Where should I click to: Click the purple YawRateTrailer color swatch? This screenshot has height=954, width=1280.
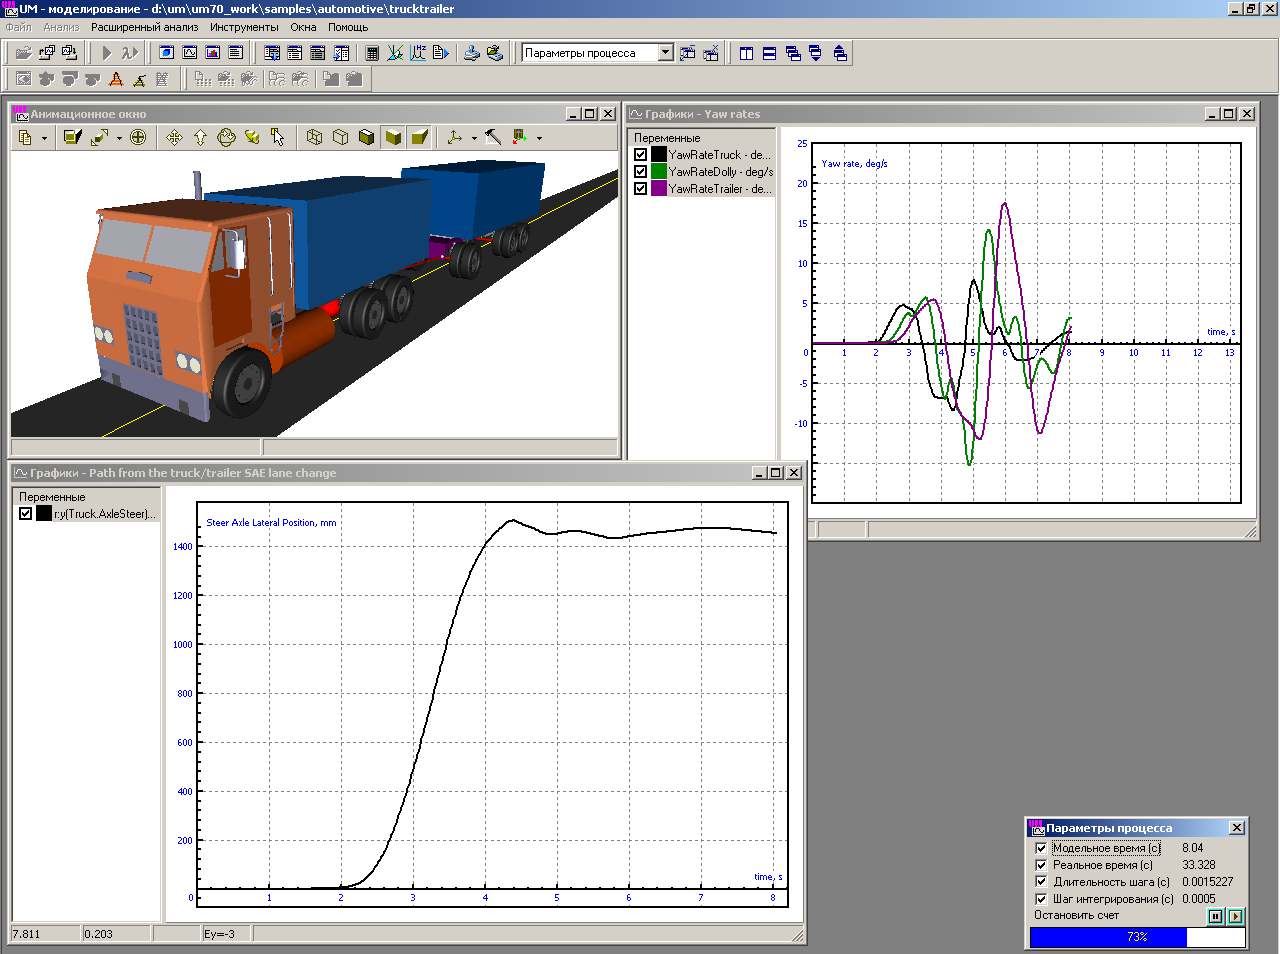(x=659, y=189)
